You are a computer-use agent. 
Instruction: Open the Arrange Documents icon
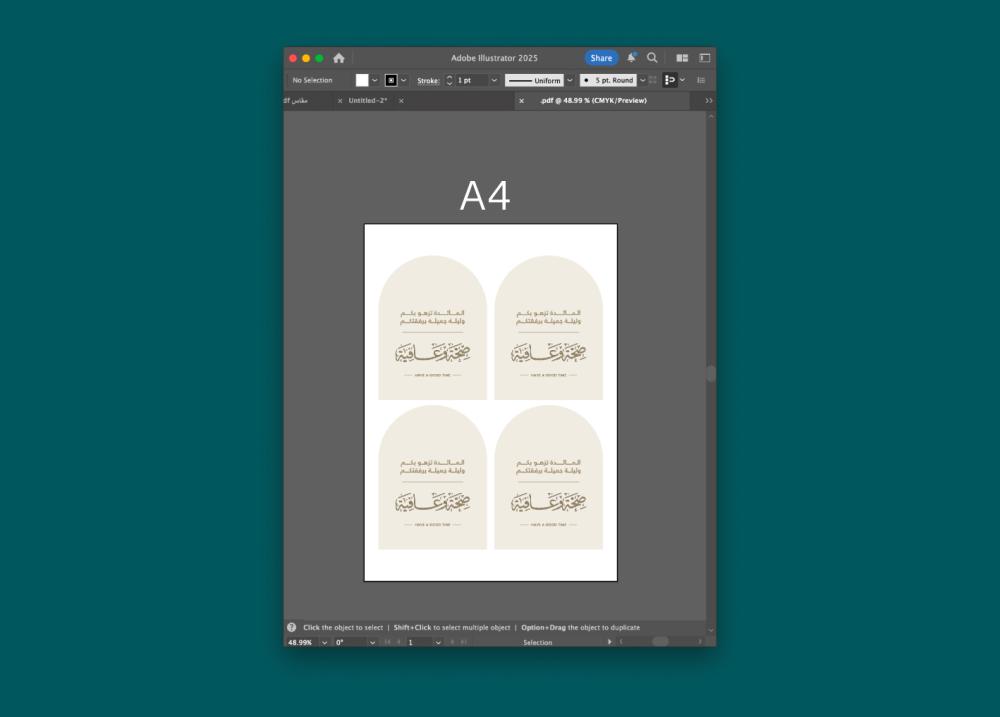(x=682, y=58)
